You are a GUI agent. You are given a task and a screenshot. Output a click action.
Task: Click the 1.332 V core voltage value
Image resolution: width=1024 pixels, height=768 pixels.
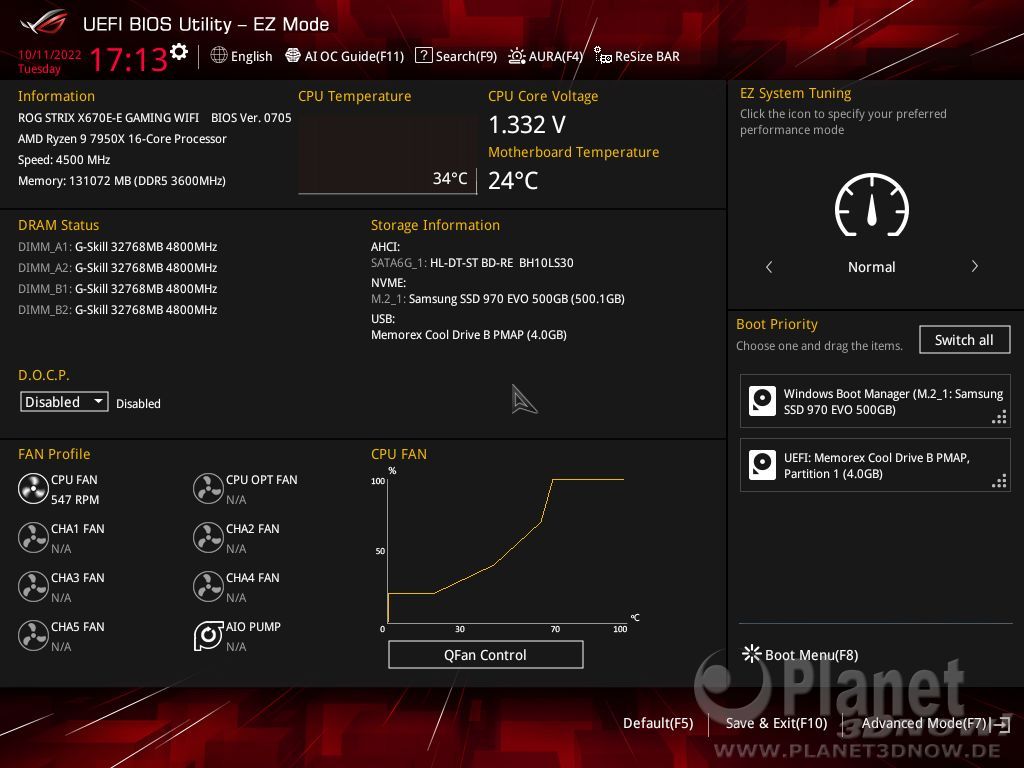(x=527, y=124)
